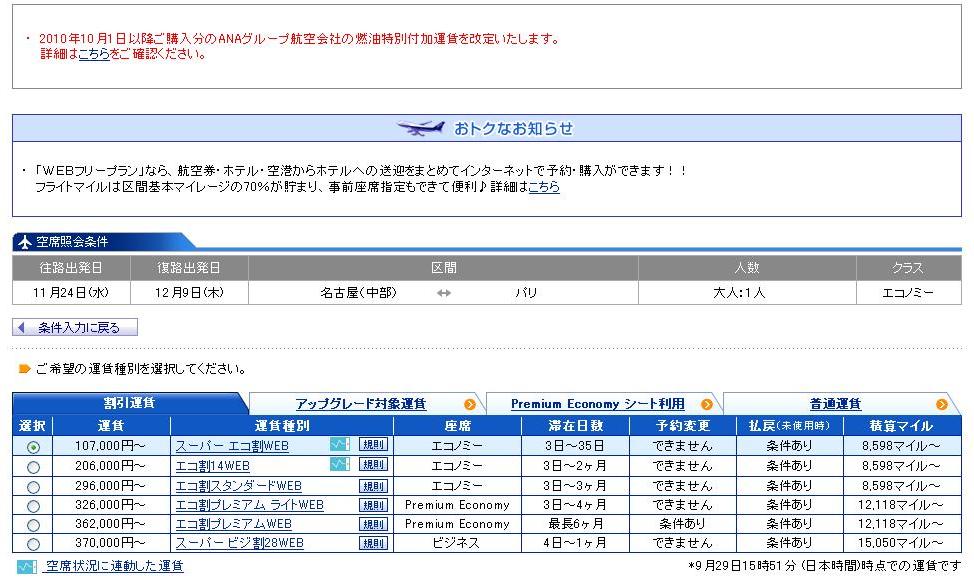Select the 370,000円 スーパー ビジ割28WEB radio option
Screen dimensions: 974x584
[34, 545]
